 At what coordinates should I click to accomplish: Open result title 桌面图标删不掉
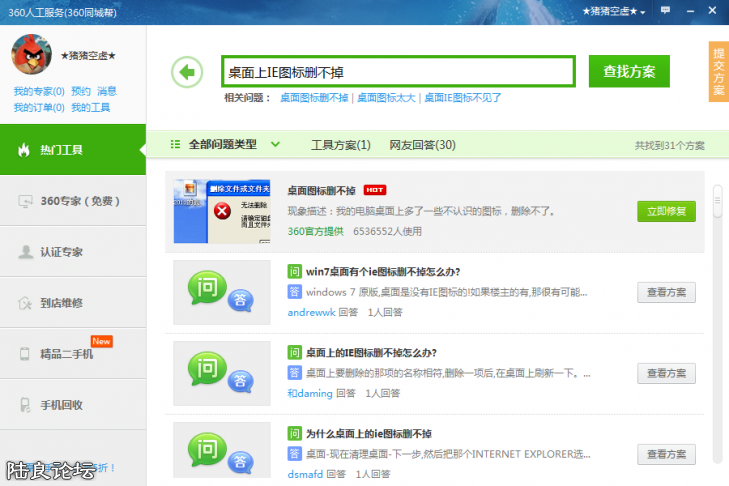point(322,191)
